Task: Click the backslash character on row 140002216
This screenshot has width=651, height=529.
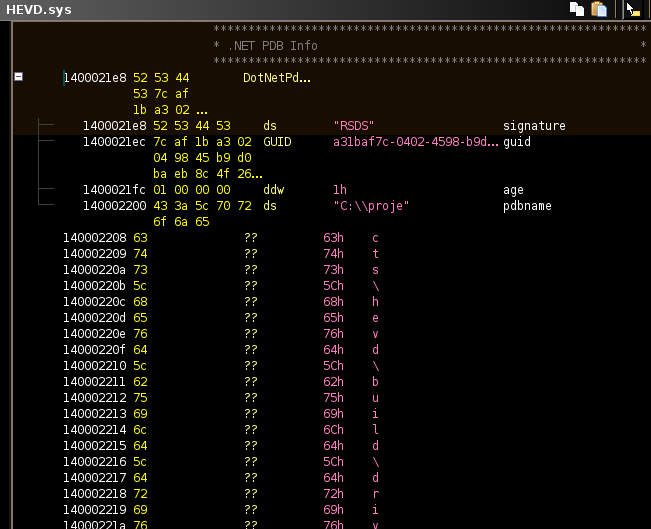Action: tap(375, 462)
